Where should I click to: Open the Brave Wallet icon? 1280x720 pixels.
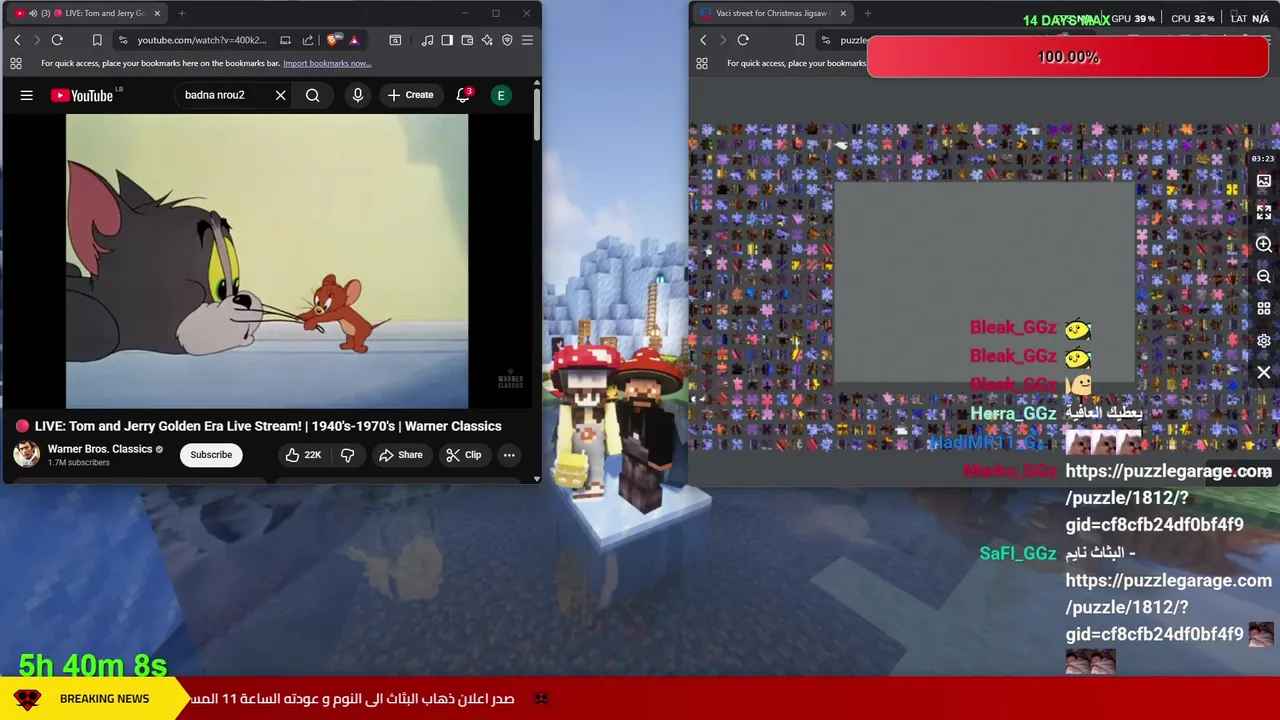pyautogui.click(x=467, y=40)
